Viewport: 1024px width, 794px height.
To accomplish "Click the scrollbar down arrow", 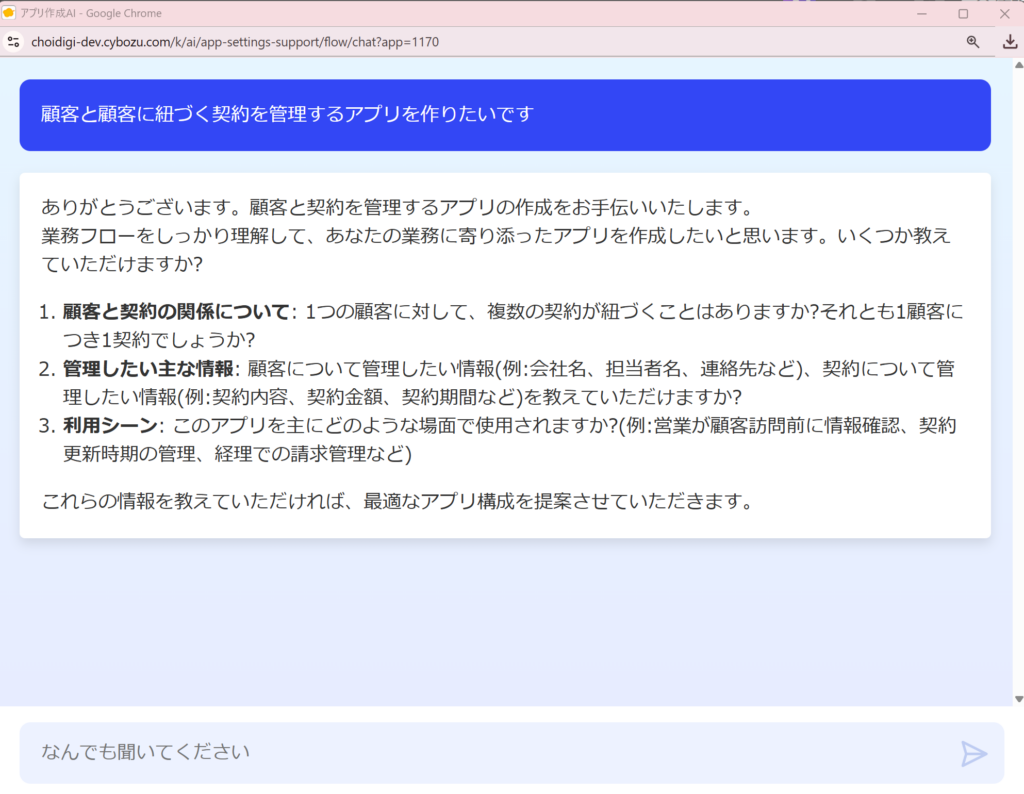I will pos(1018,699).
